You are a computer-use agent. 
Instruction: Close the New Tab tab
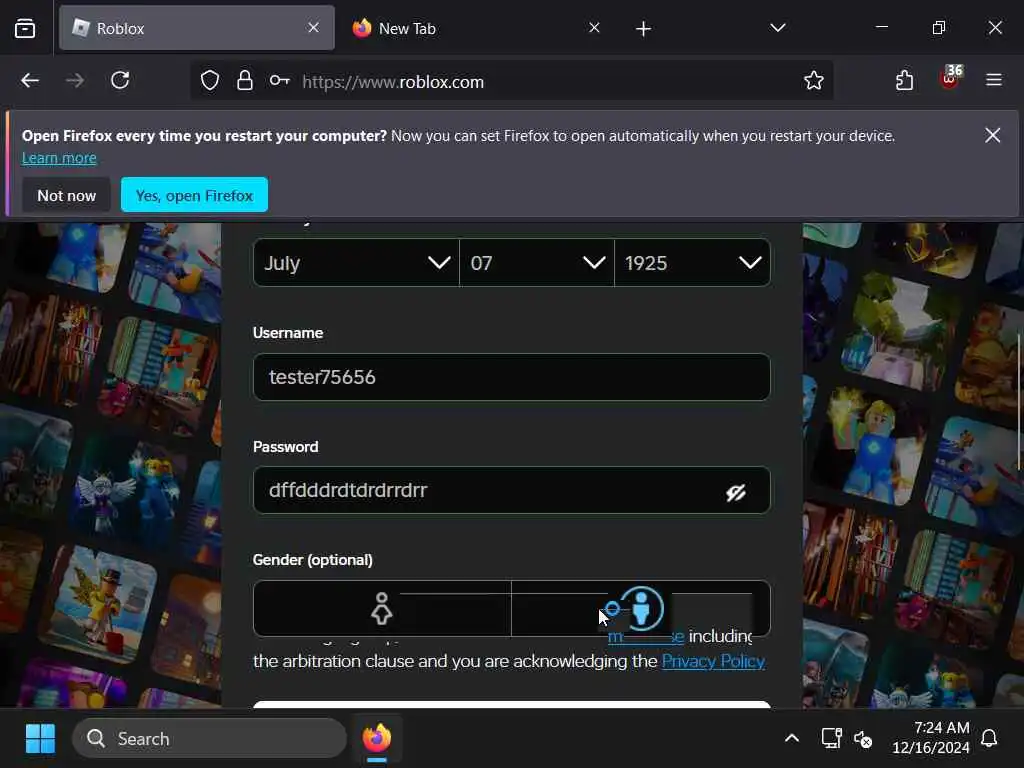pyautogui.click(x=594, y=27)
